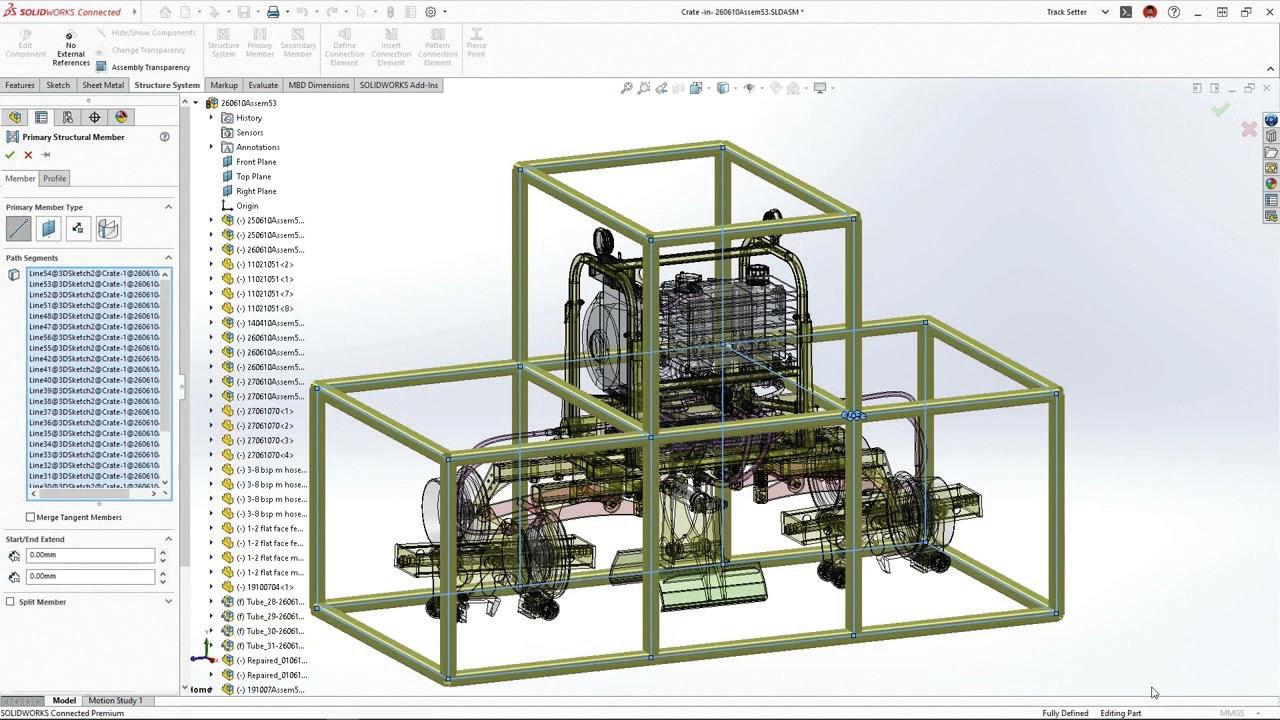Open the DimXpertManager tab
Viewport: 1280px width, 720px height.
click(x=95, y=117)
